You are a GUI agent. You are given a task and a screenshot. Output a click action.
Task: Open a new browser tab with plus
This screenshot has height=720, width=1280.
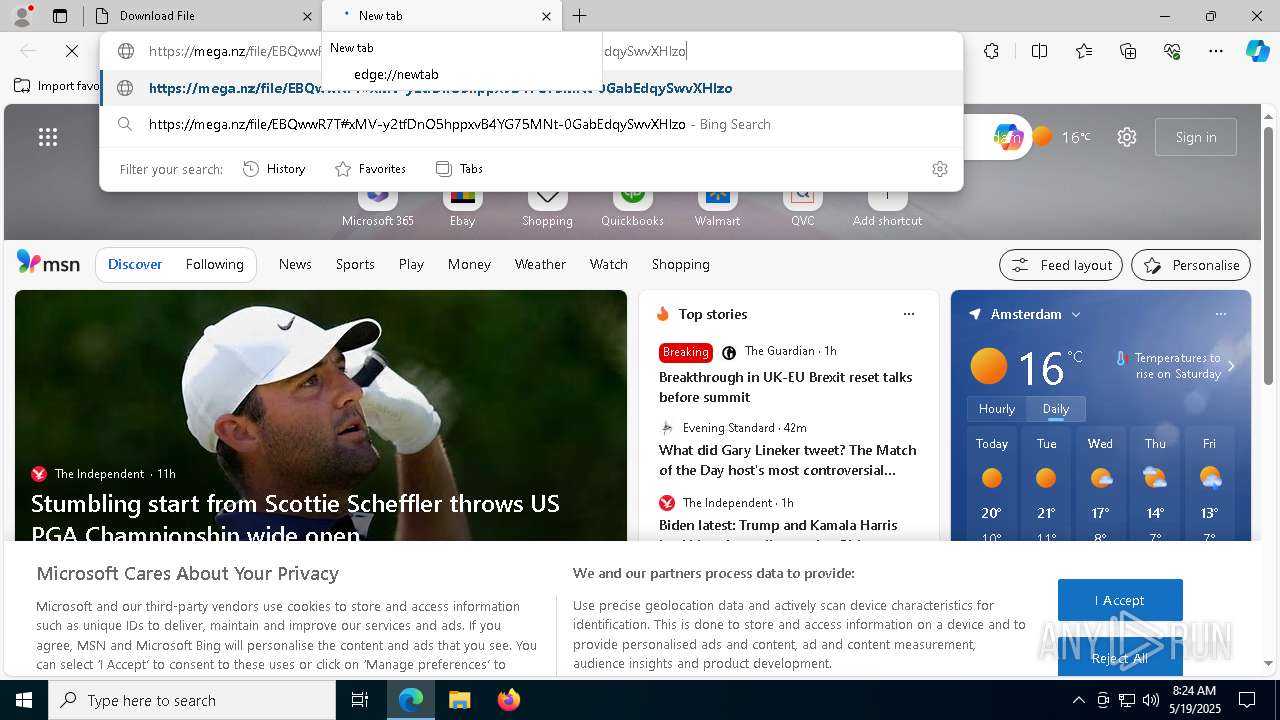click(580, 16)
